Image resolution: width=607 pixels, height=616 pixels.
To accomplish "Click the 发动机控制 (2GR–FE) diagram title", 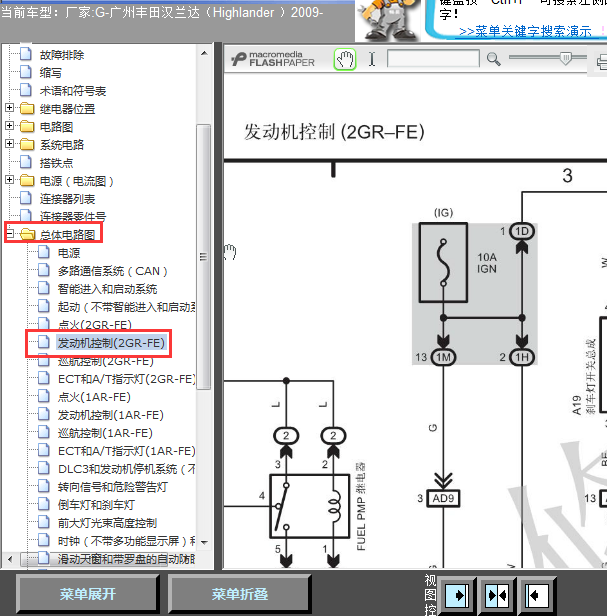I will tap(334, 132).
